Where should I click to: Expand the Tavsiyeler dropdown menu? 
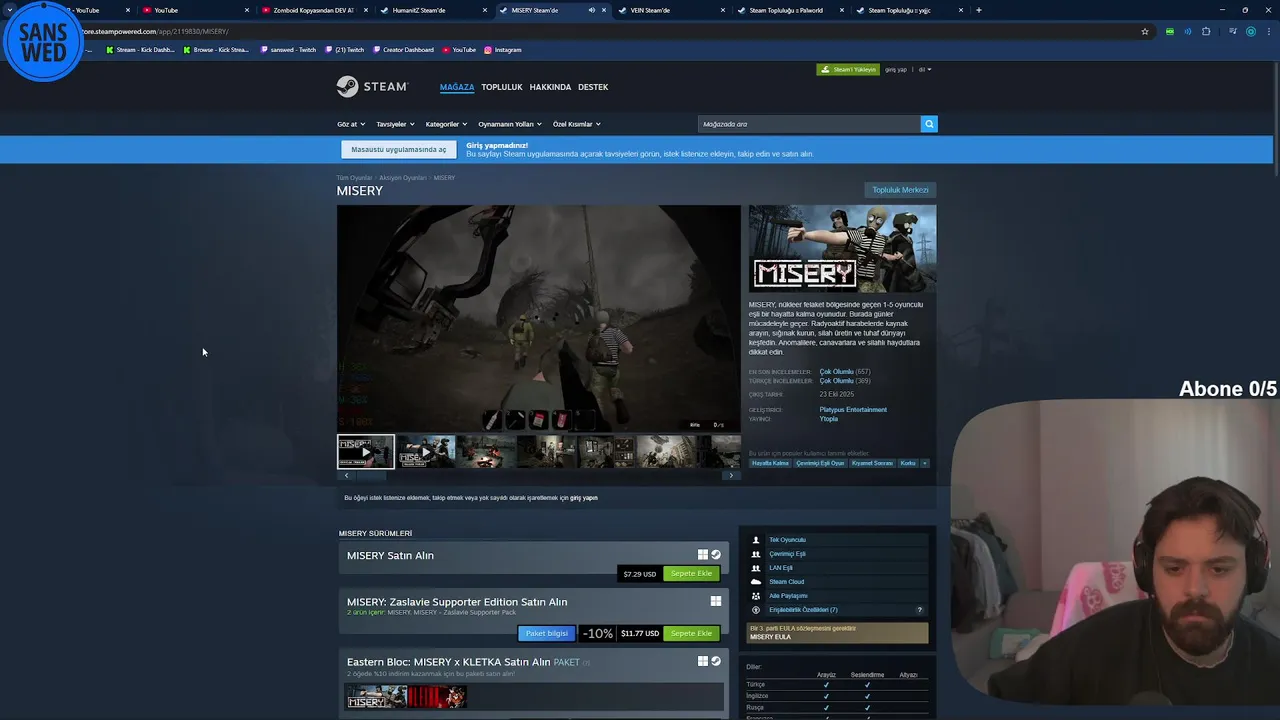coord(395,124)
